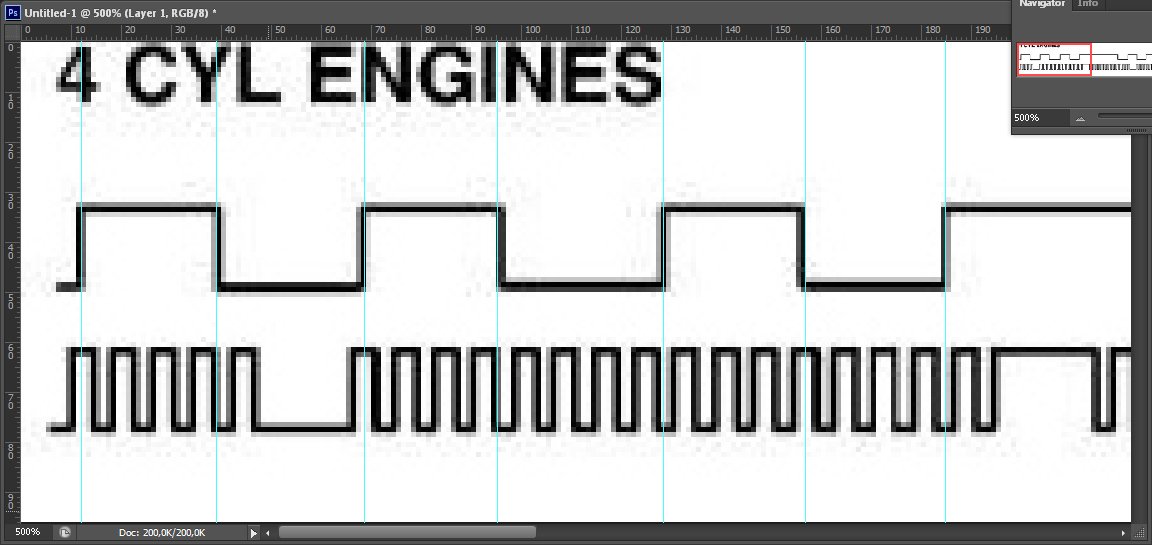1152x545 pixels.
Task: Click the status bar preview icon beside 500%
Action: (x=65, y=533)
